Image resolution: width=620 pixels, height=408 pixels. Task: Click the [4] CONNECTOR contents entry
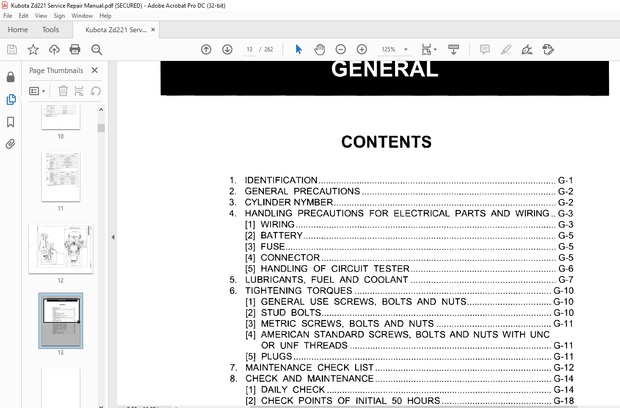coord(409,258)
